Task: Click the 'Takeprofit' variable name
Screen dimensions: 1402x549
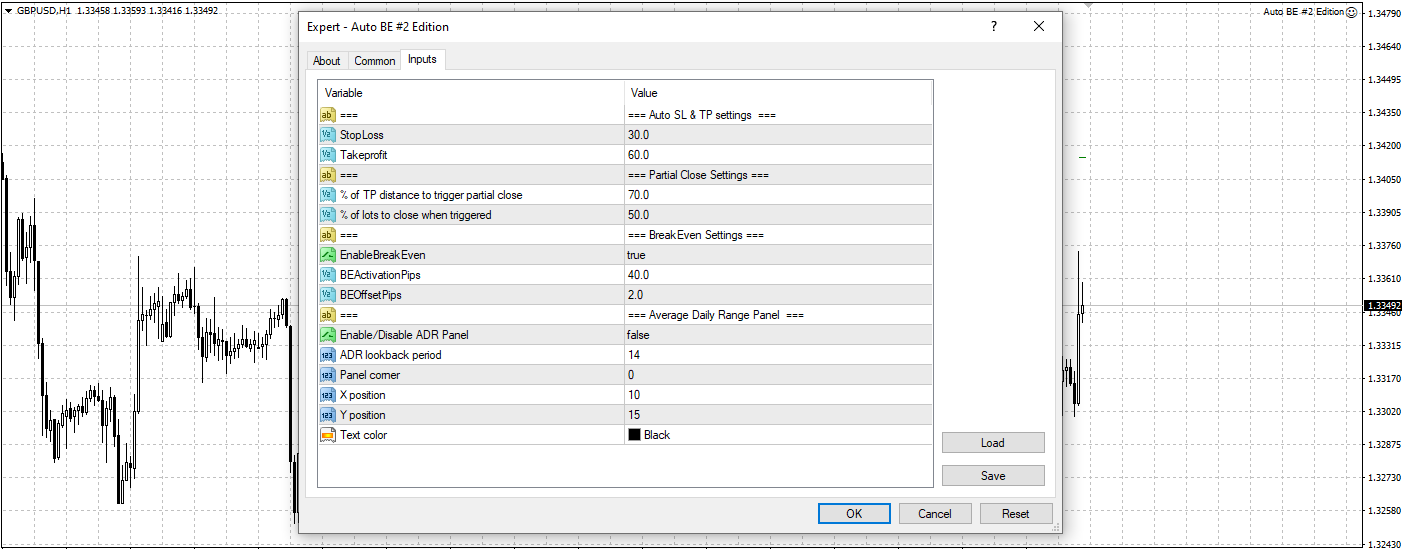Action: point(364,155)
